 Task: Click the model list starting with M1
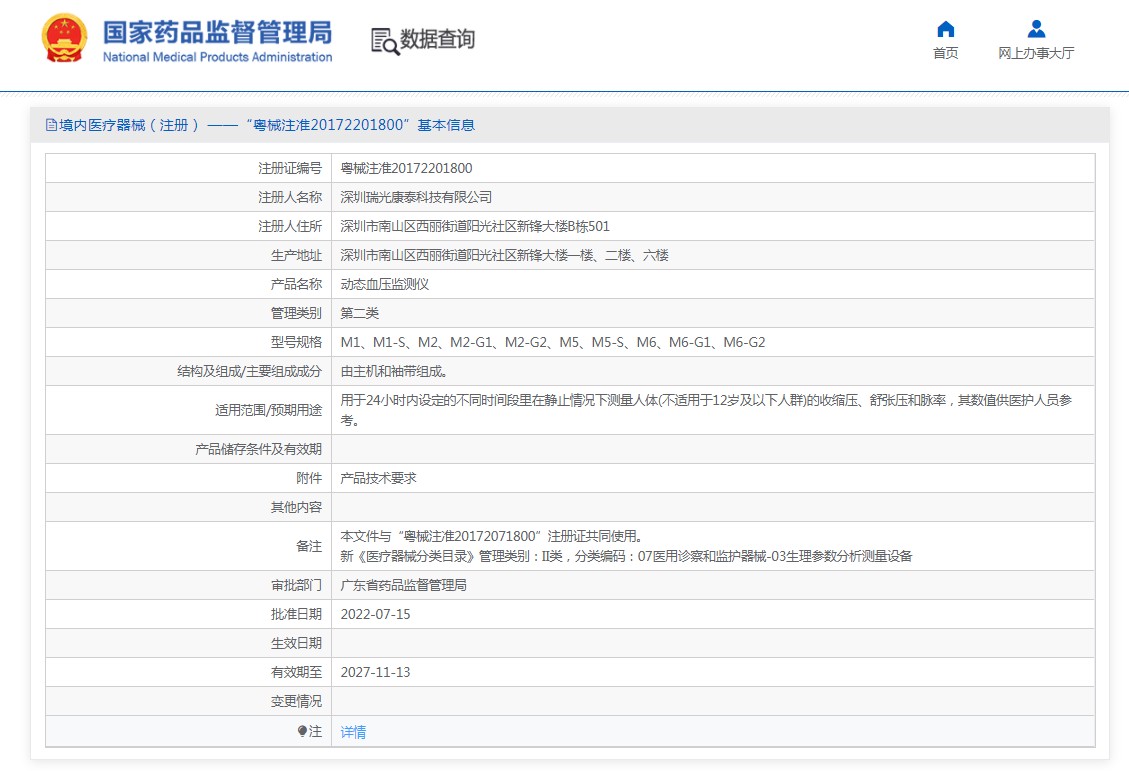552,342
